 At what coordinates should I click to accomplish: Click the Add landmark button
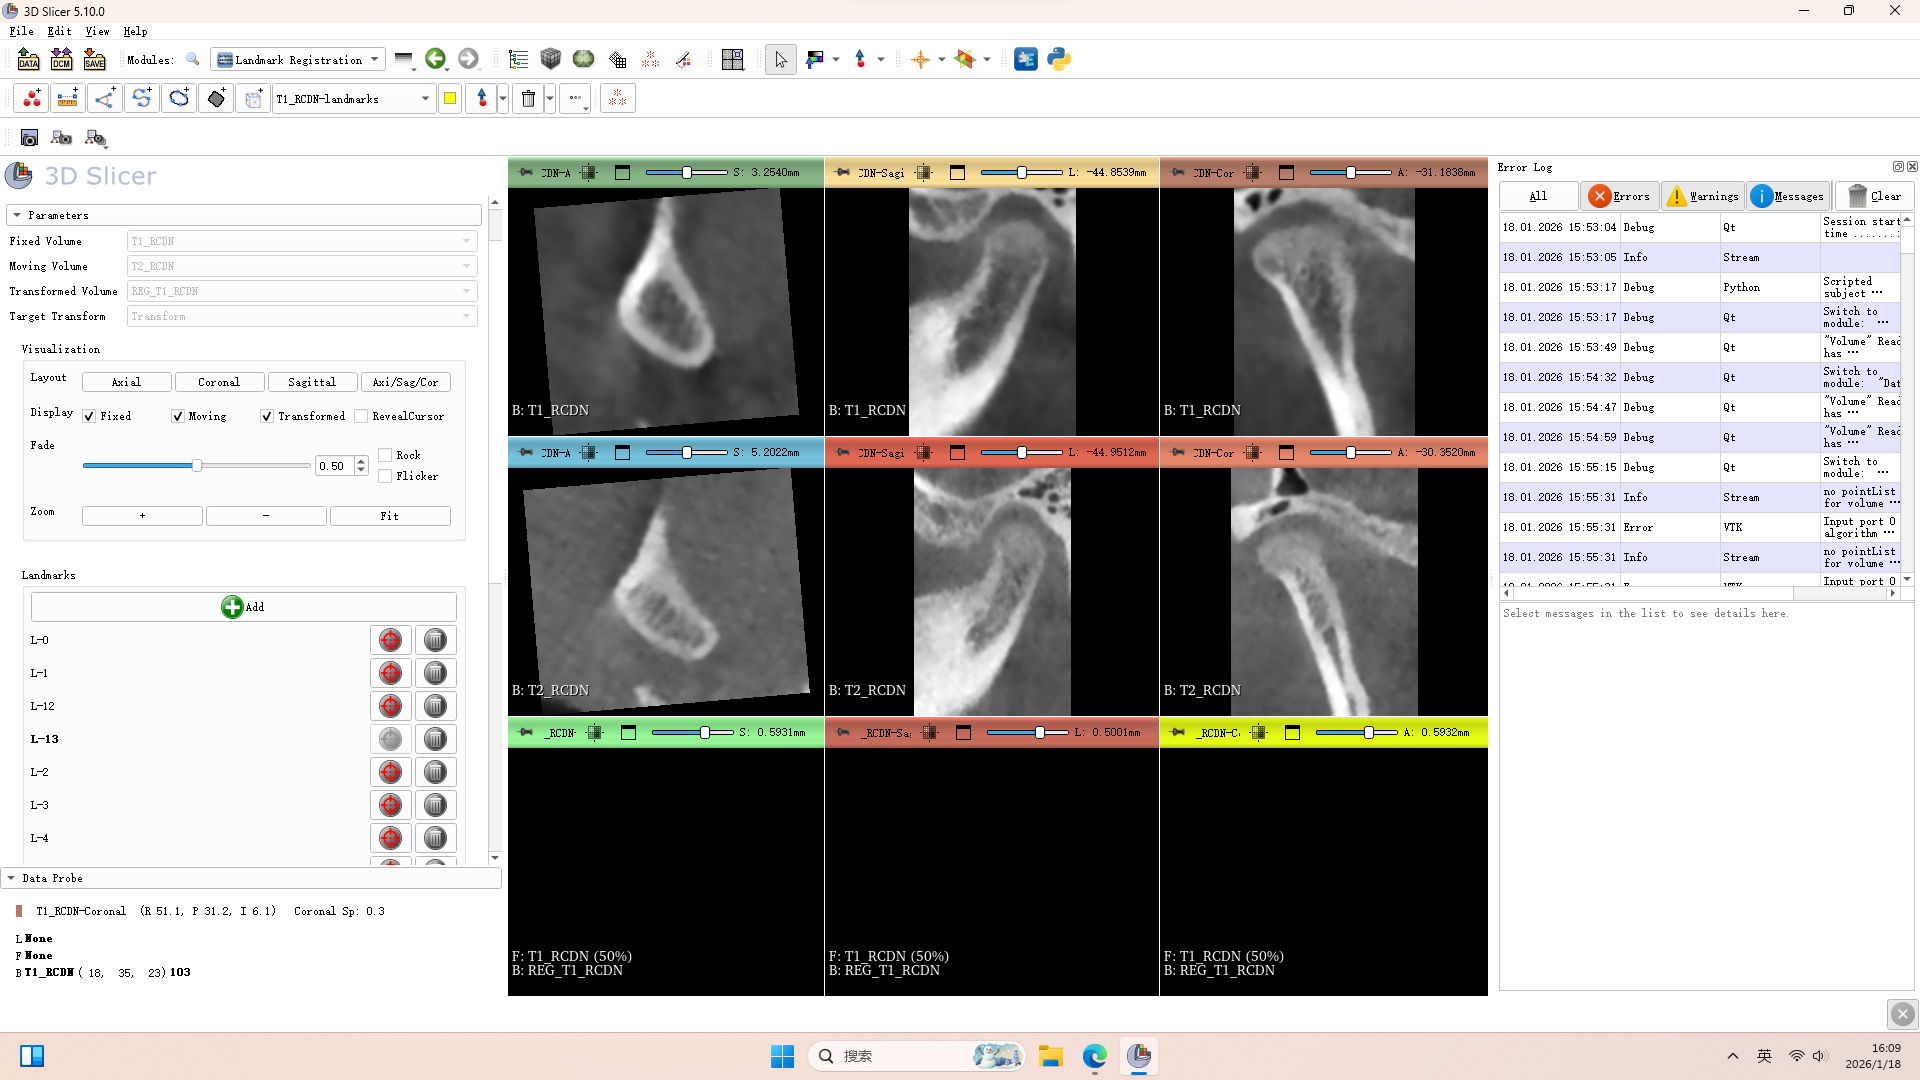tap(243, 607)
